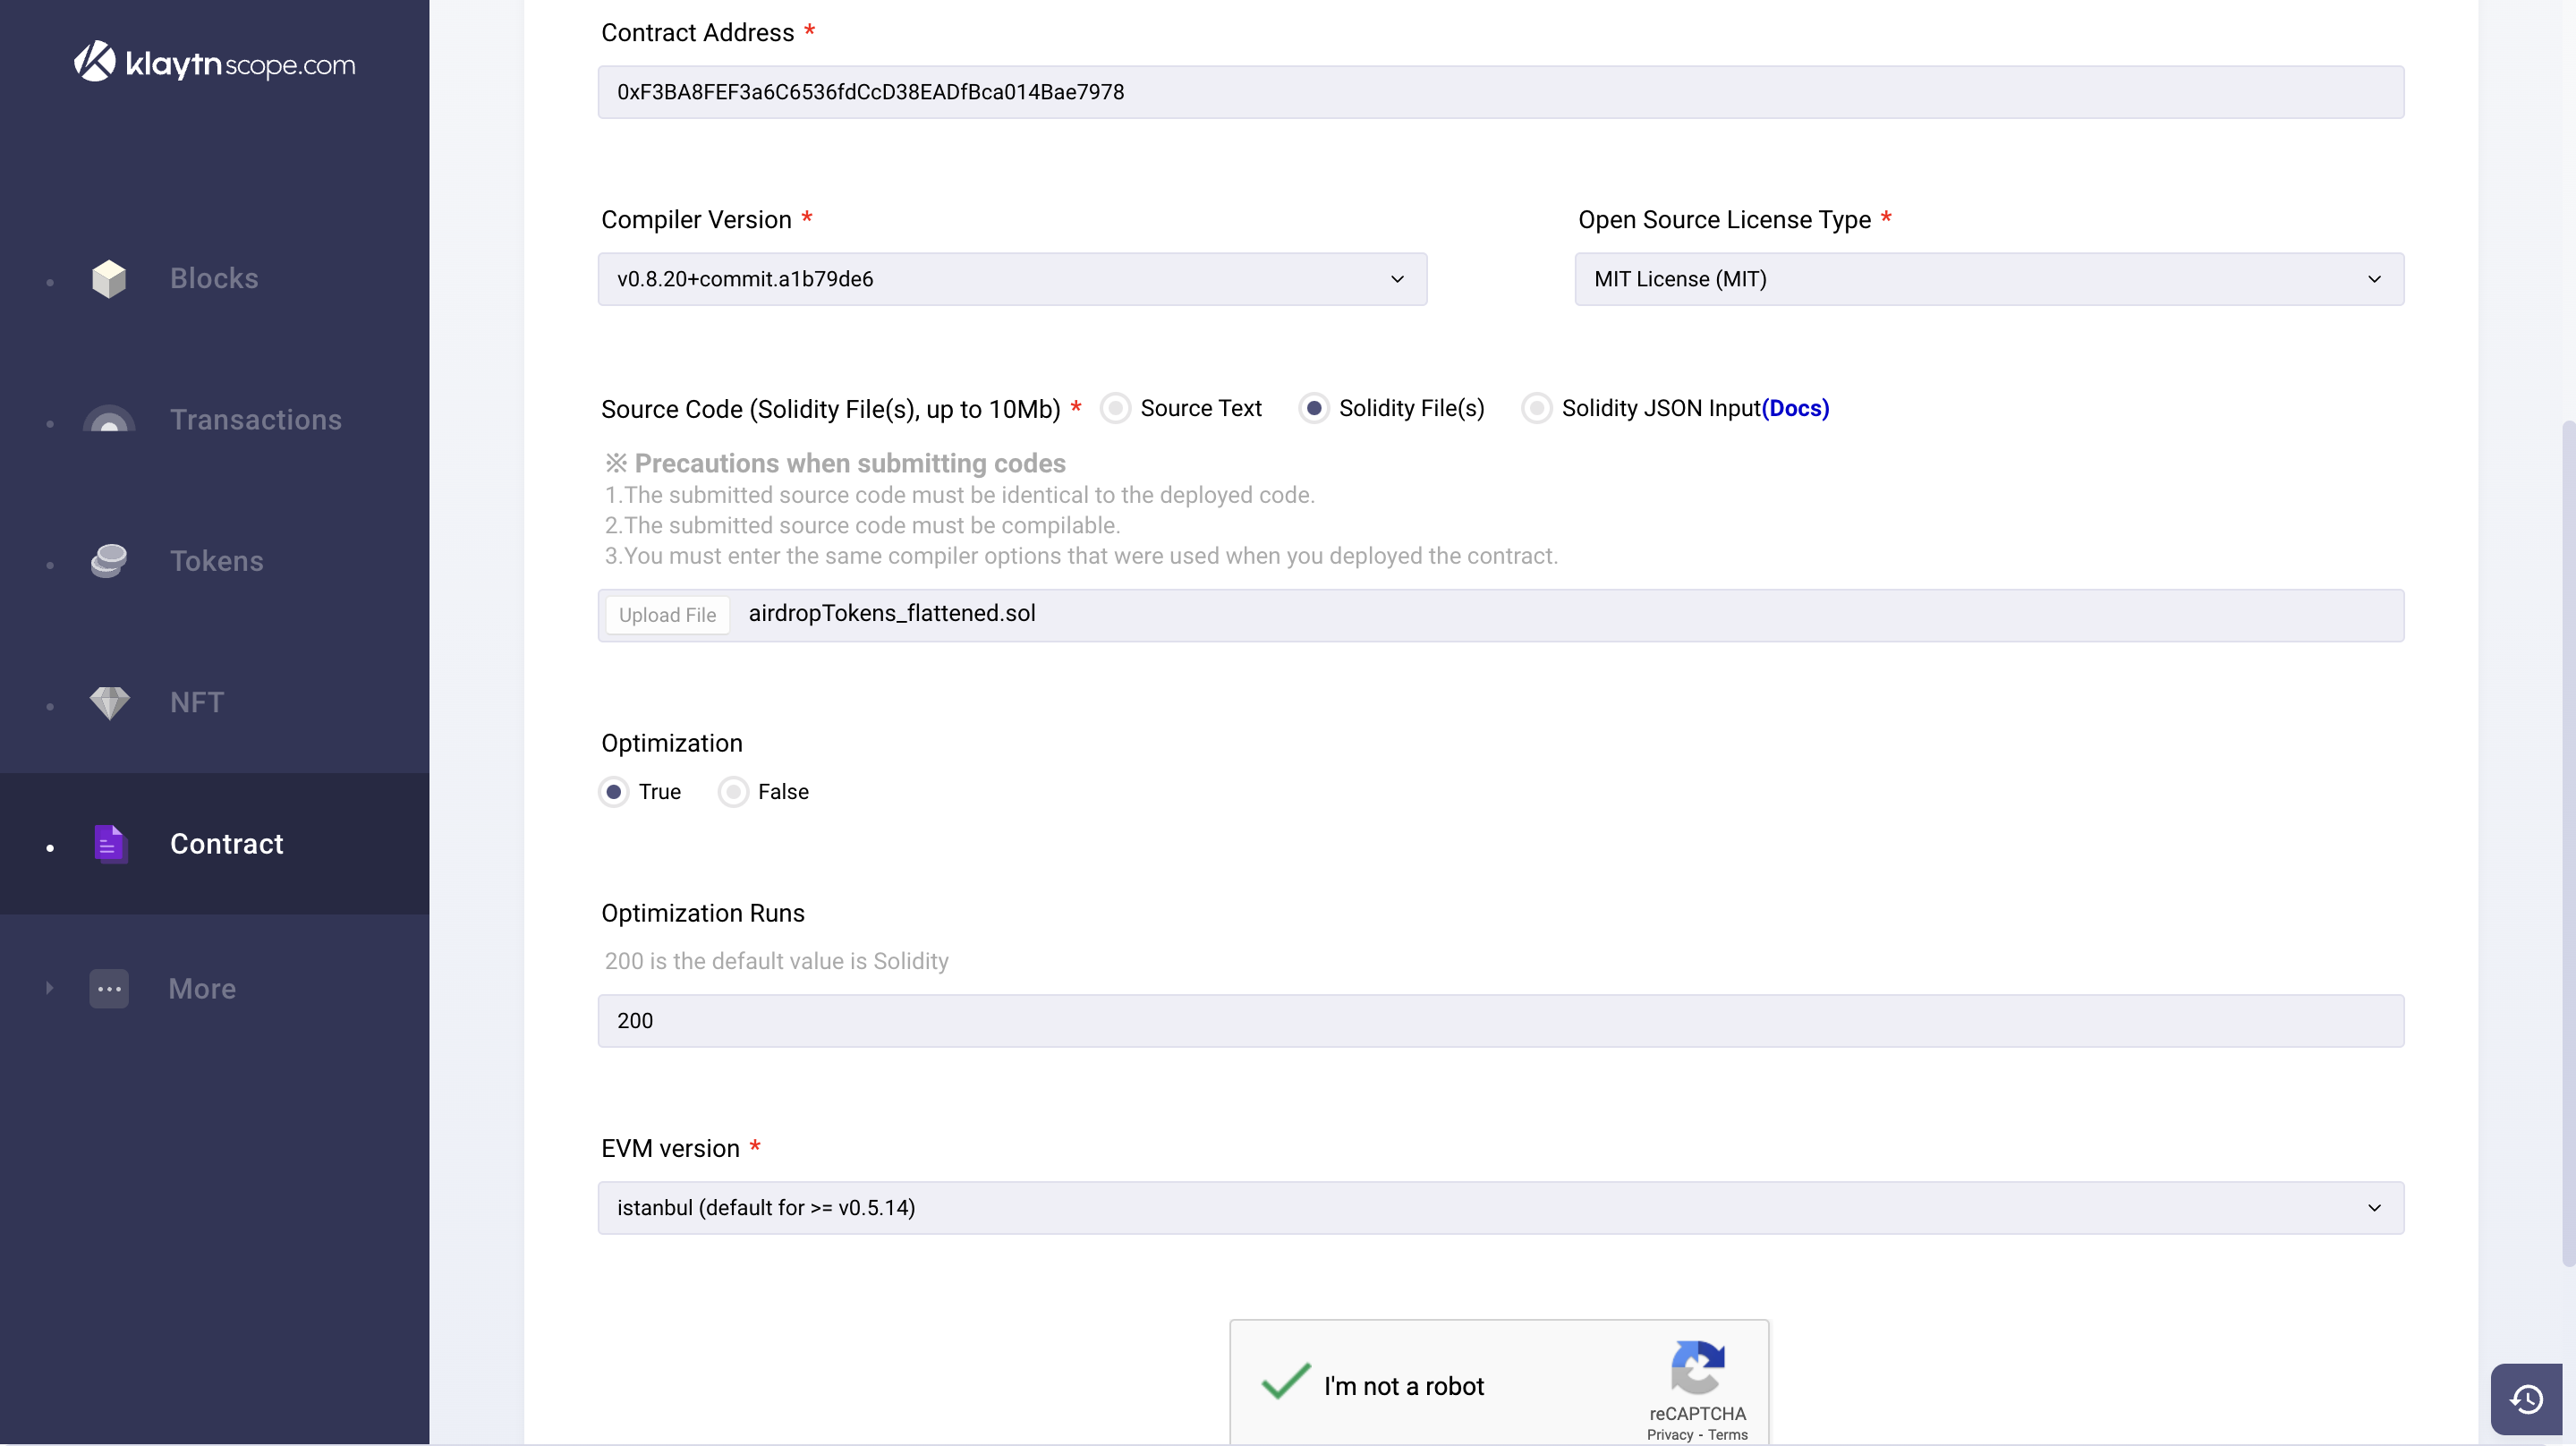Screen dimensions: 2576x1446
Task: Open the Tokens sidebar menu item
Action: (x=217, y=561)
